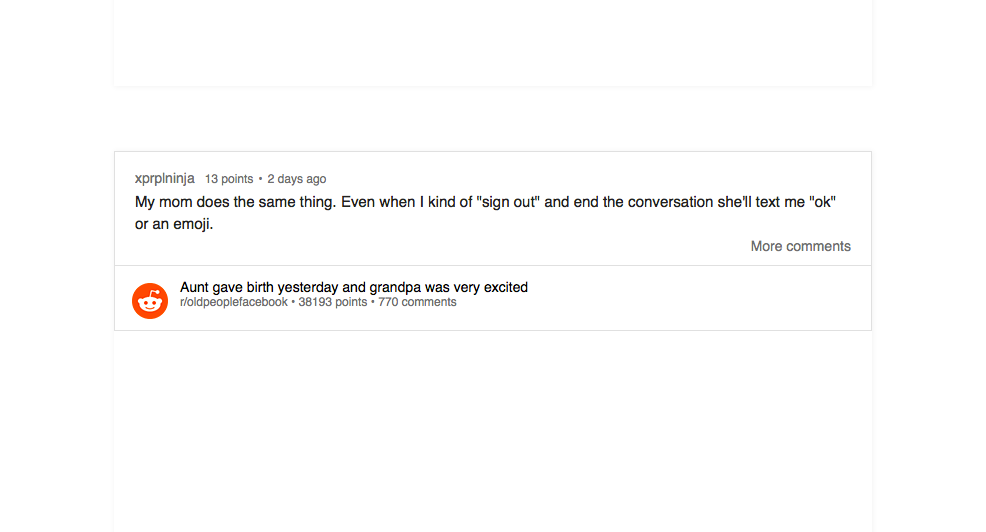
Task: Visit the r/oldpeoplefacebook subreddit link
Action: point(234,302)
